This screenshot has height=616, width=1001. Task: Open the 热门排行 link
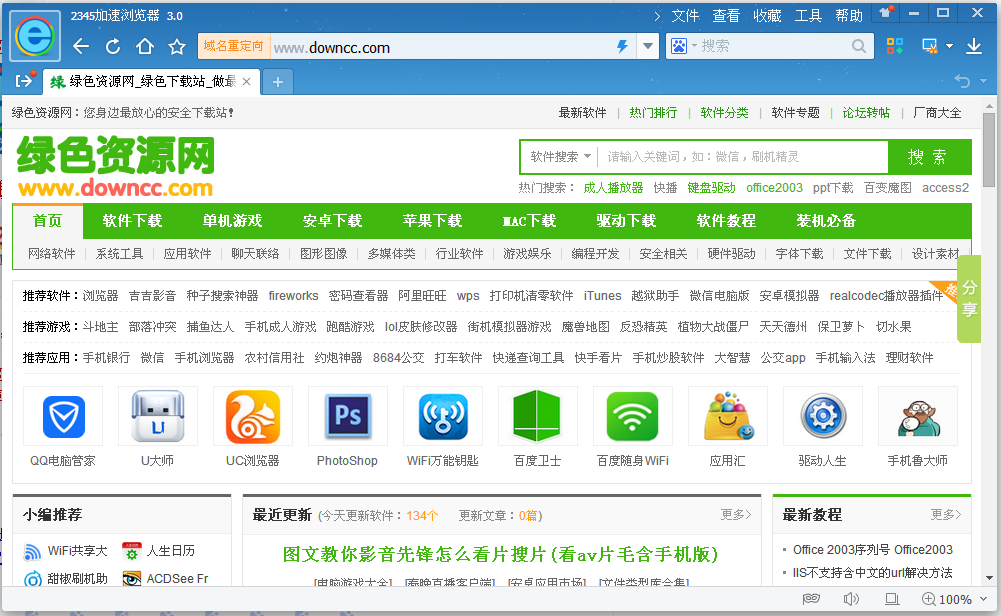[x=653, y=113]
